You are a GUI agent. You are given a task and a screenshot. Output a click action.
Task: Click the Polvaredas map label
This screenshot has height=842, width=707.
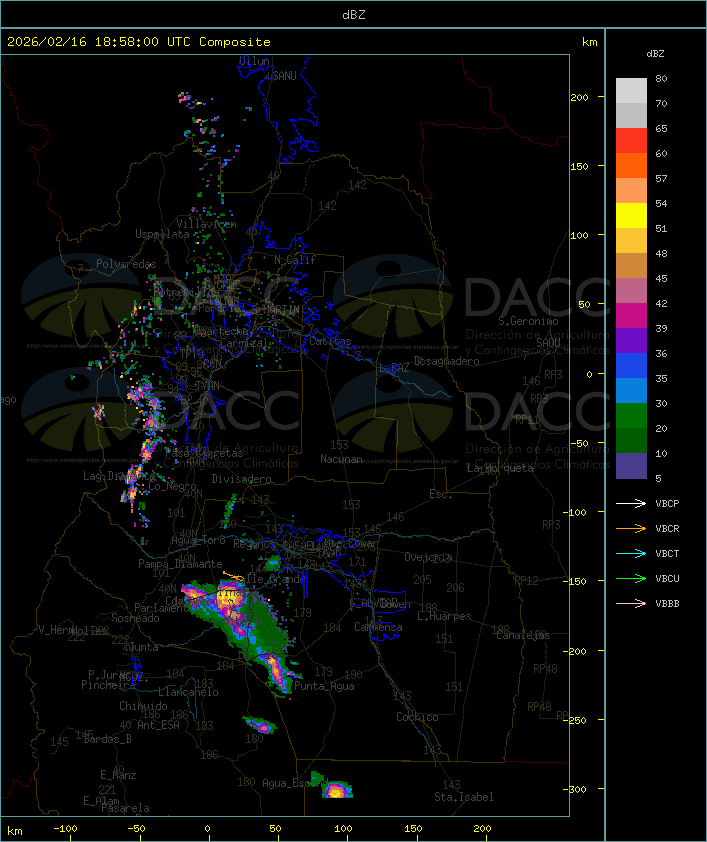(126, 264)
